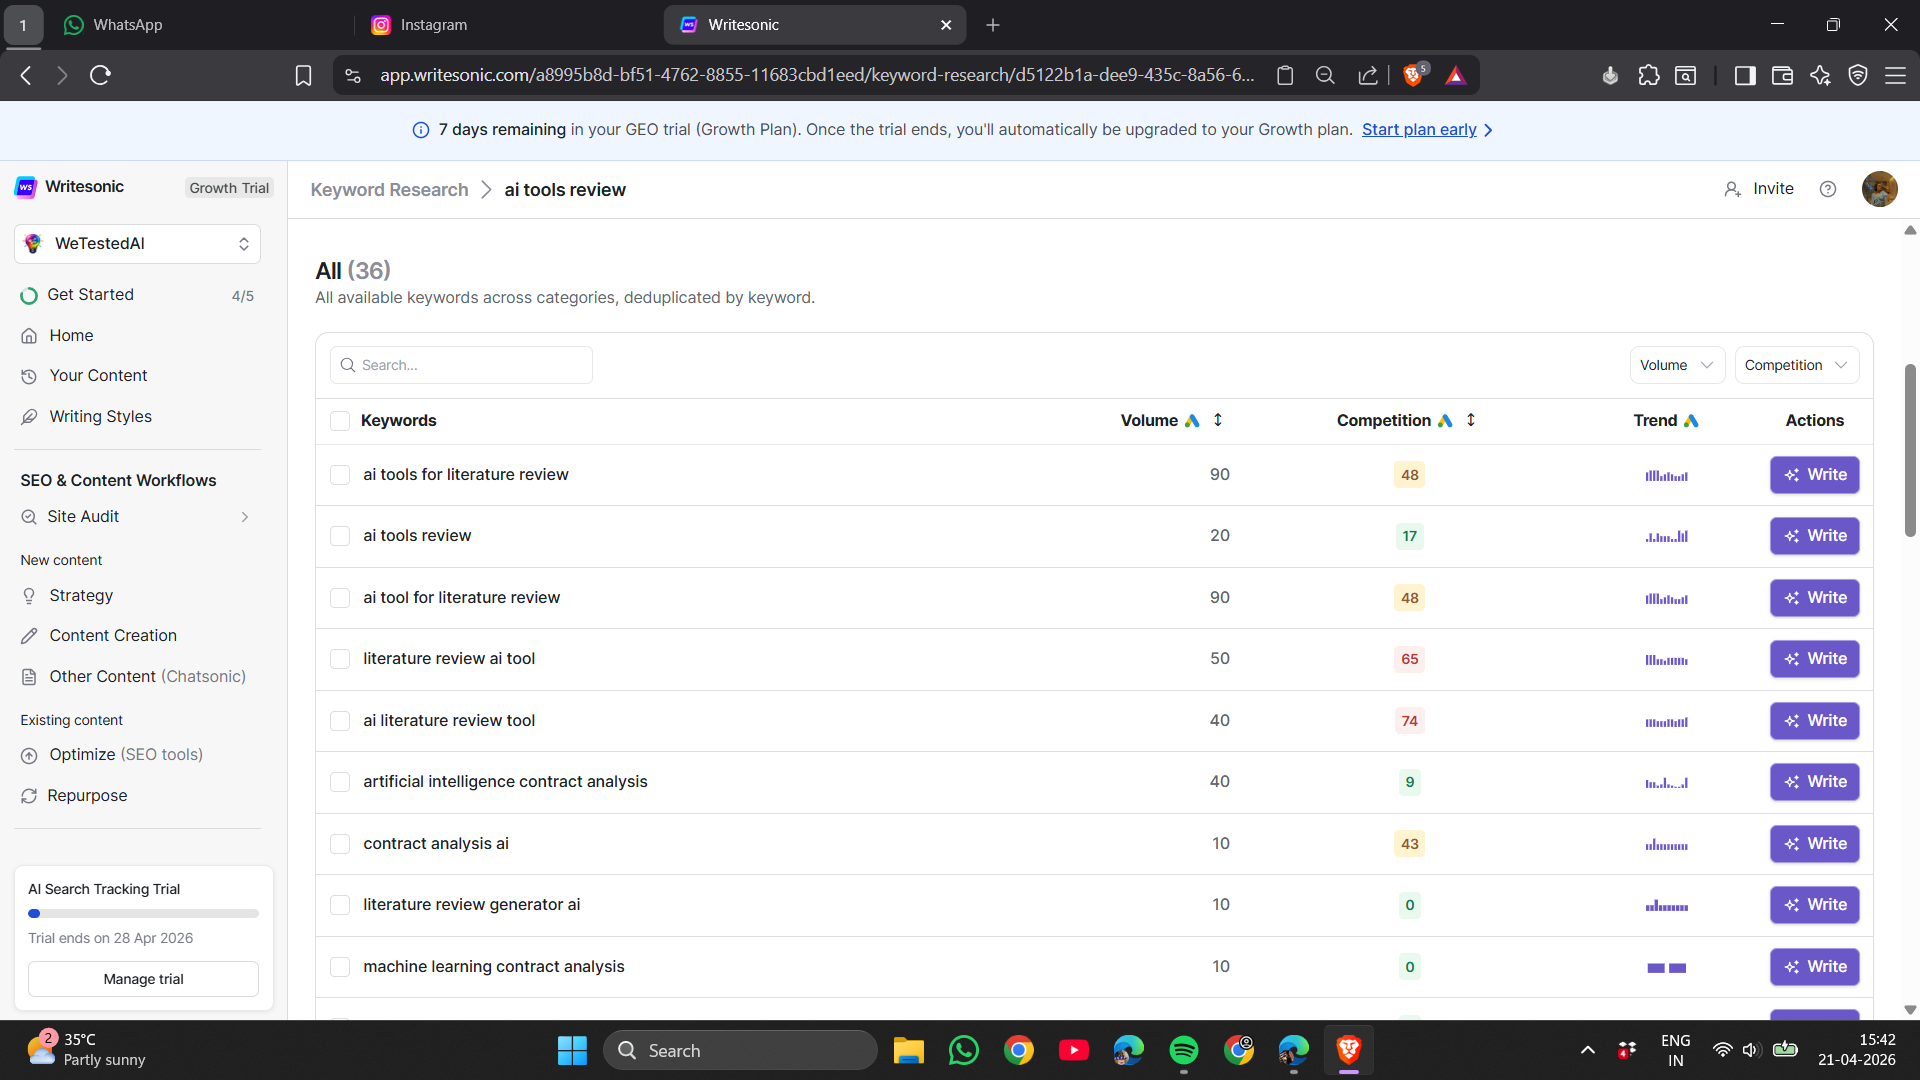Viewport: 1920px width, 1080px height.
Task: Click the Site Audit sidebar item
Action: (83, 516)
